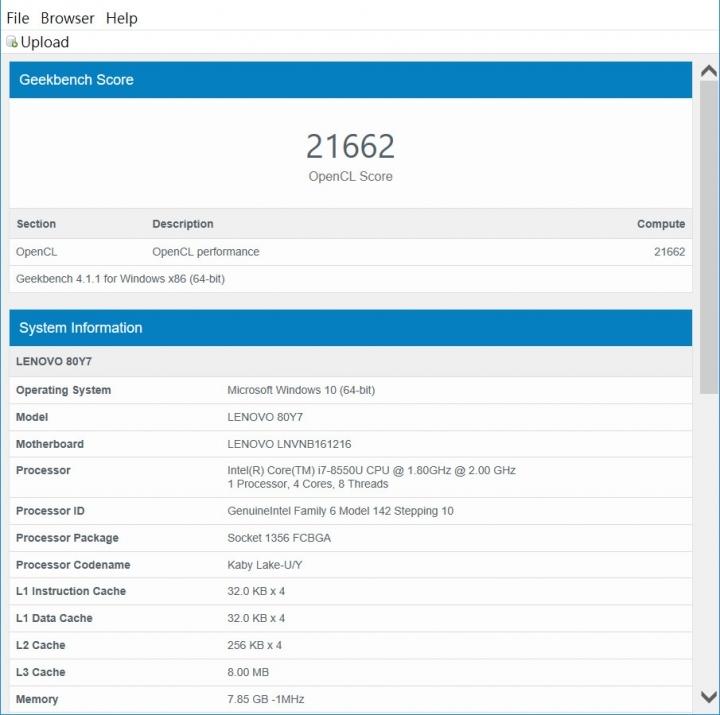
Task: Open the Help menu
Action: tap(122, 18)
